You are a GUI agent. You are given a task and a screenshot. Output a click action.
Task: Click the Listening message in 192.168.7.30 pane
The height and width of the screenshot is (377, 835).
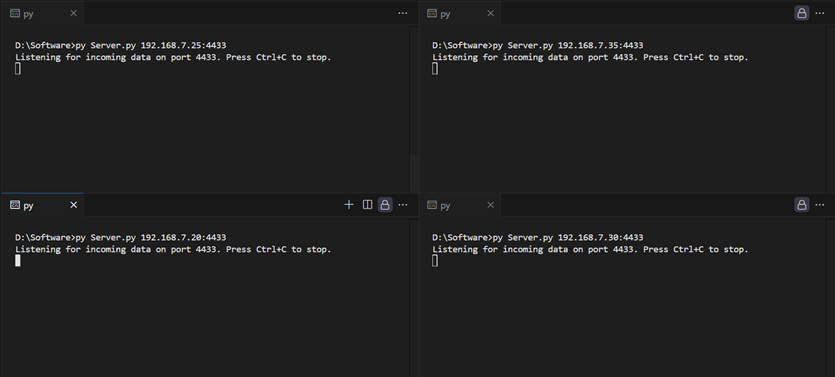click(x=590, y=249)
